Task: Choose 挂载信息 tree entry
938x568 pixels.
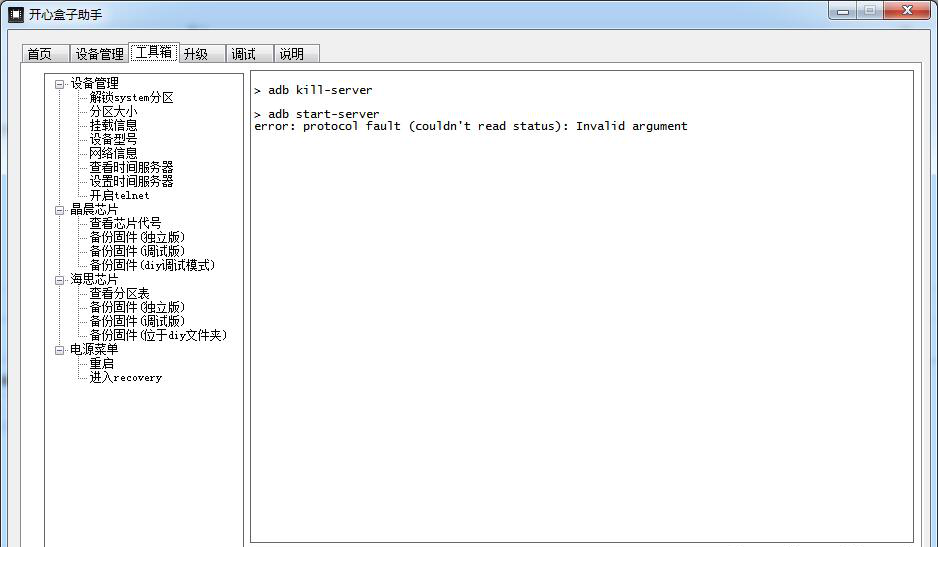Action: click(x=113, y=125)
